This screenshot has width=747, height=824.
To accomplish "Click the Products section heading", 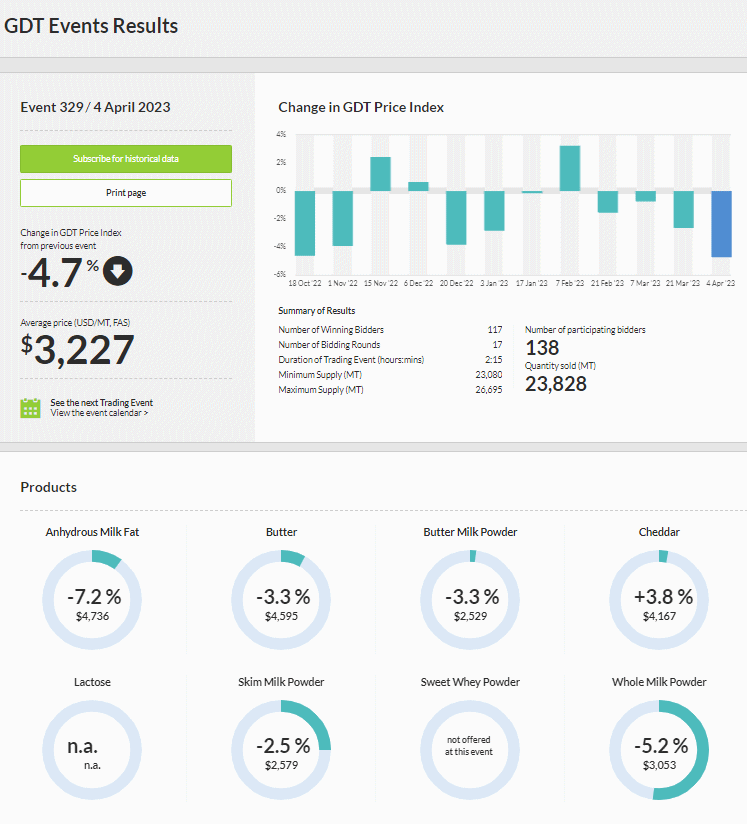I will pos(48,487).
